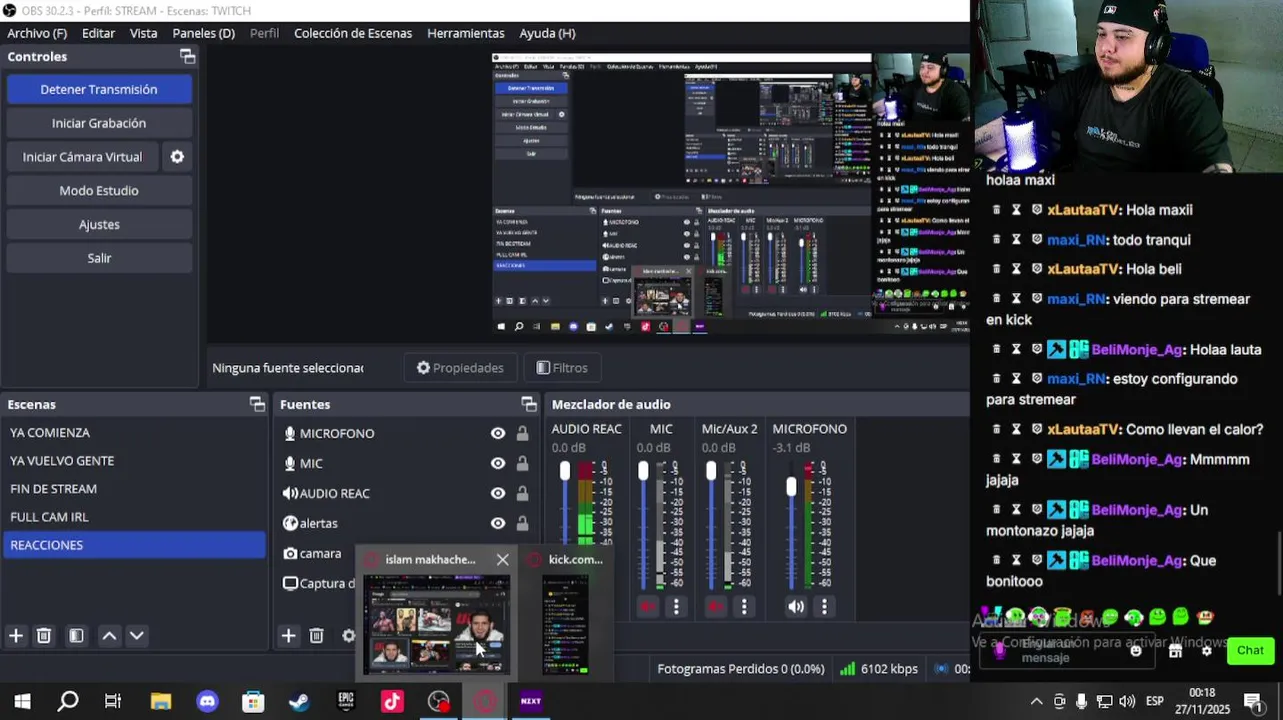Open the Editar menu

98,33
